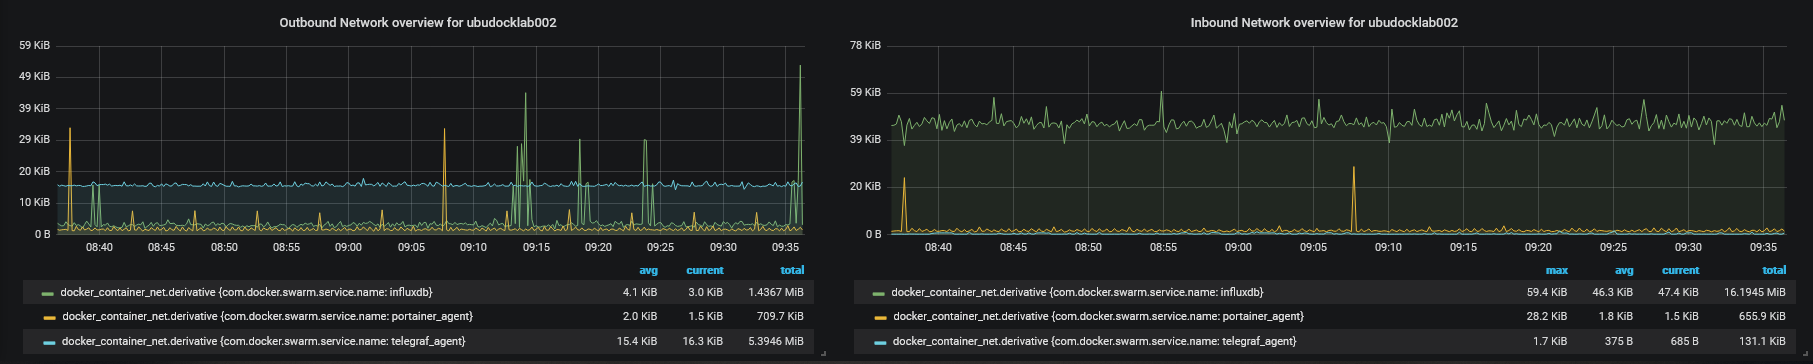This screenshot has height=364, width=1813.
Task: Click Inbound telegraf_agent current 685 B
Action: click(x=1684, y=341)
